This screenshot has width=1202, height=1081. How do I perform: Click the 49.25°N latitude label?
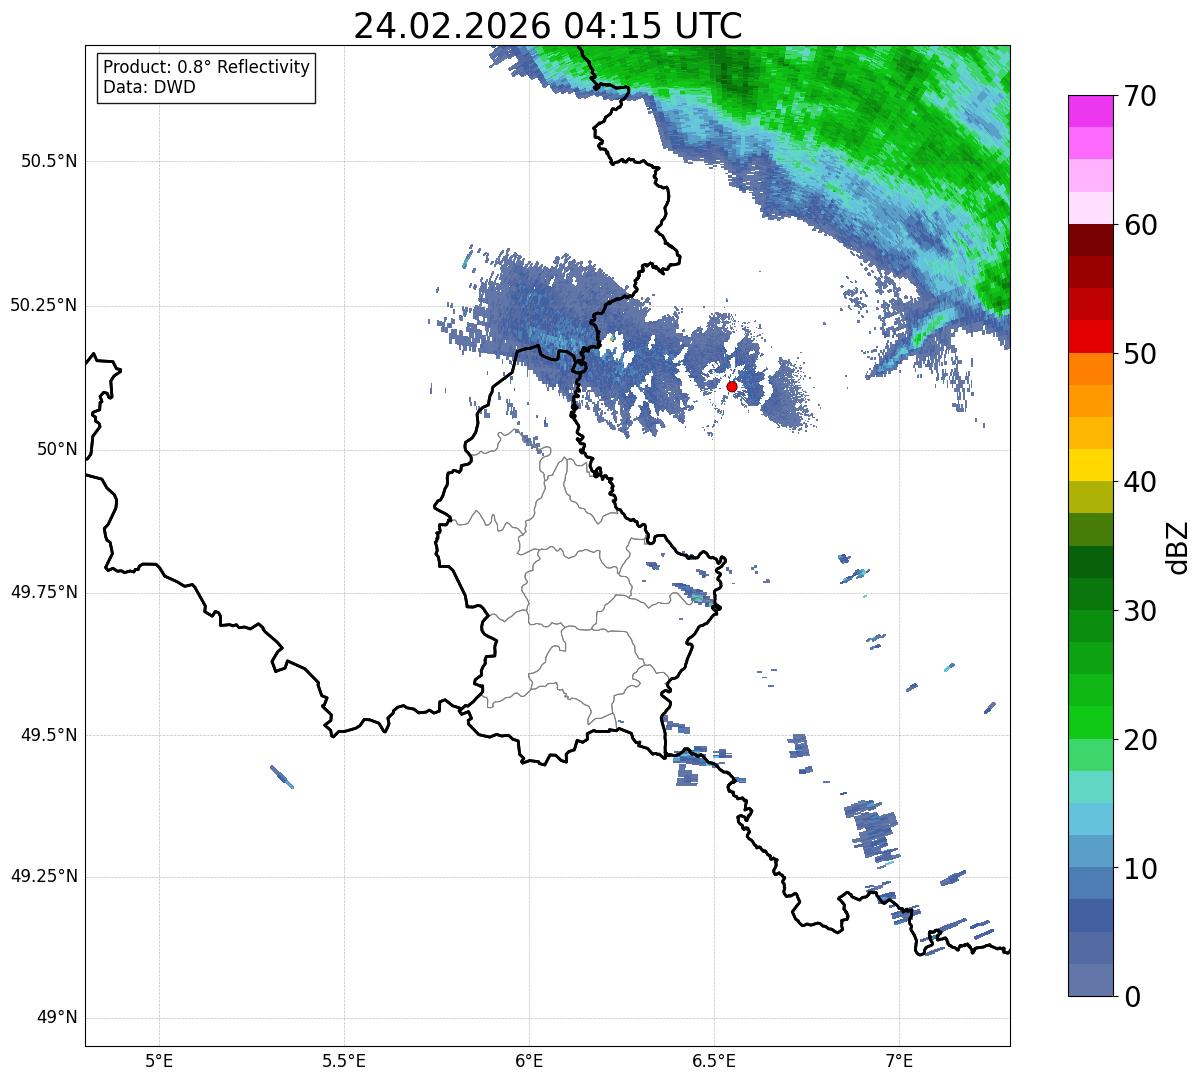click(x=43, y=877)
